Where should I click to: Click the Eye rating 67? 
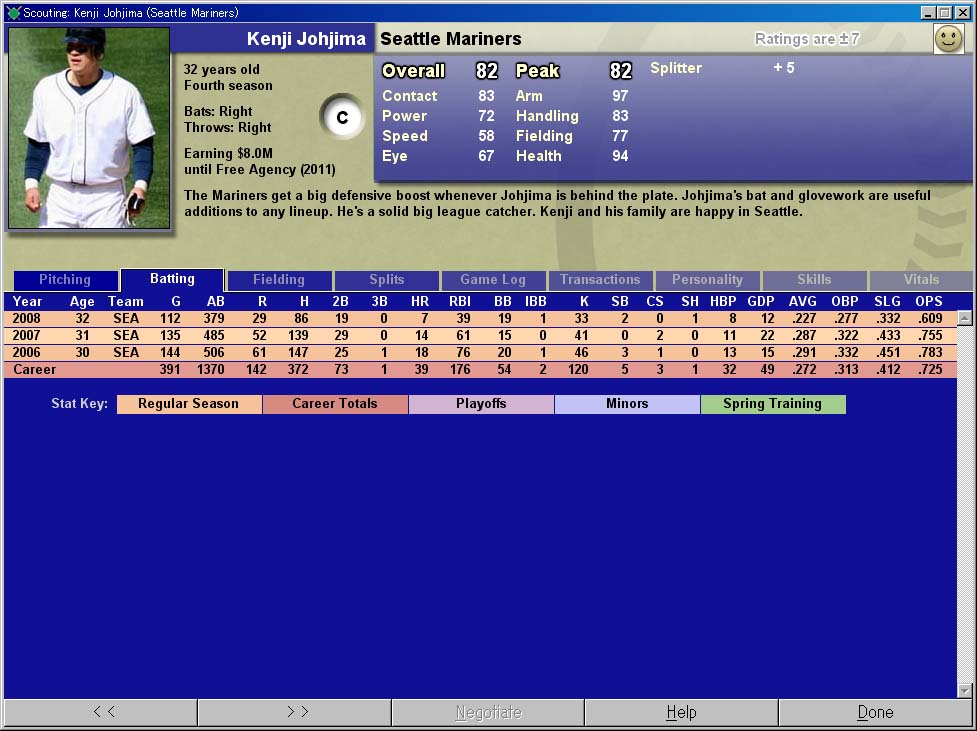click(x=486, y=156)
